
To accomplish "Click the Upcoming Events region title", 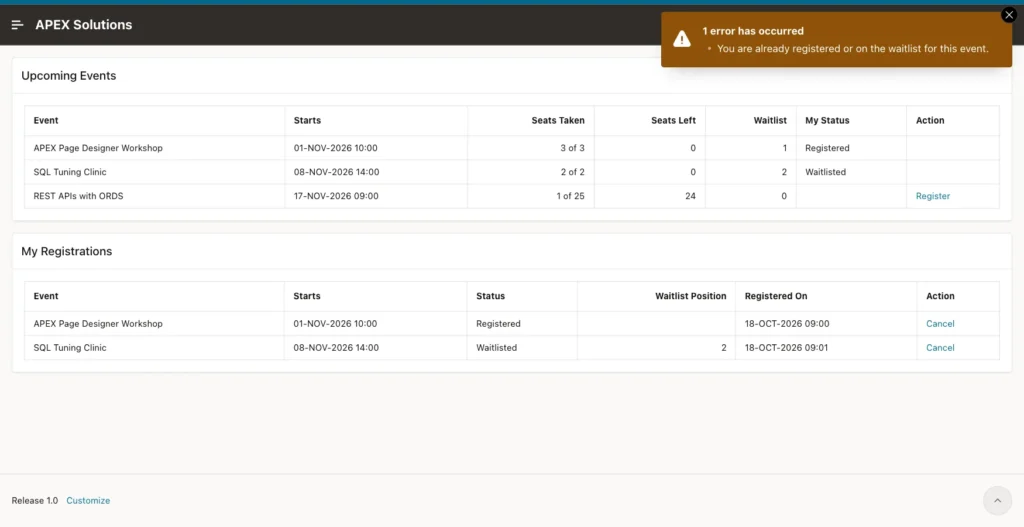I will [x=69, y=76].
